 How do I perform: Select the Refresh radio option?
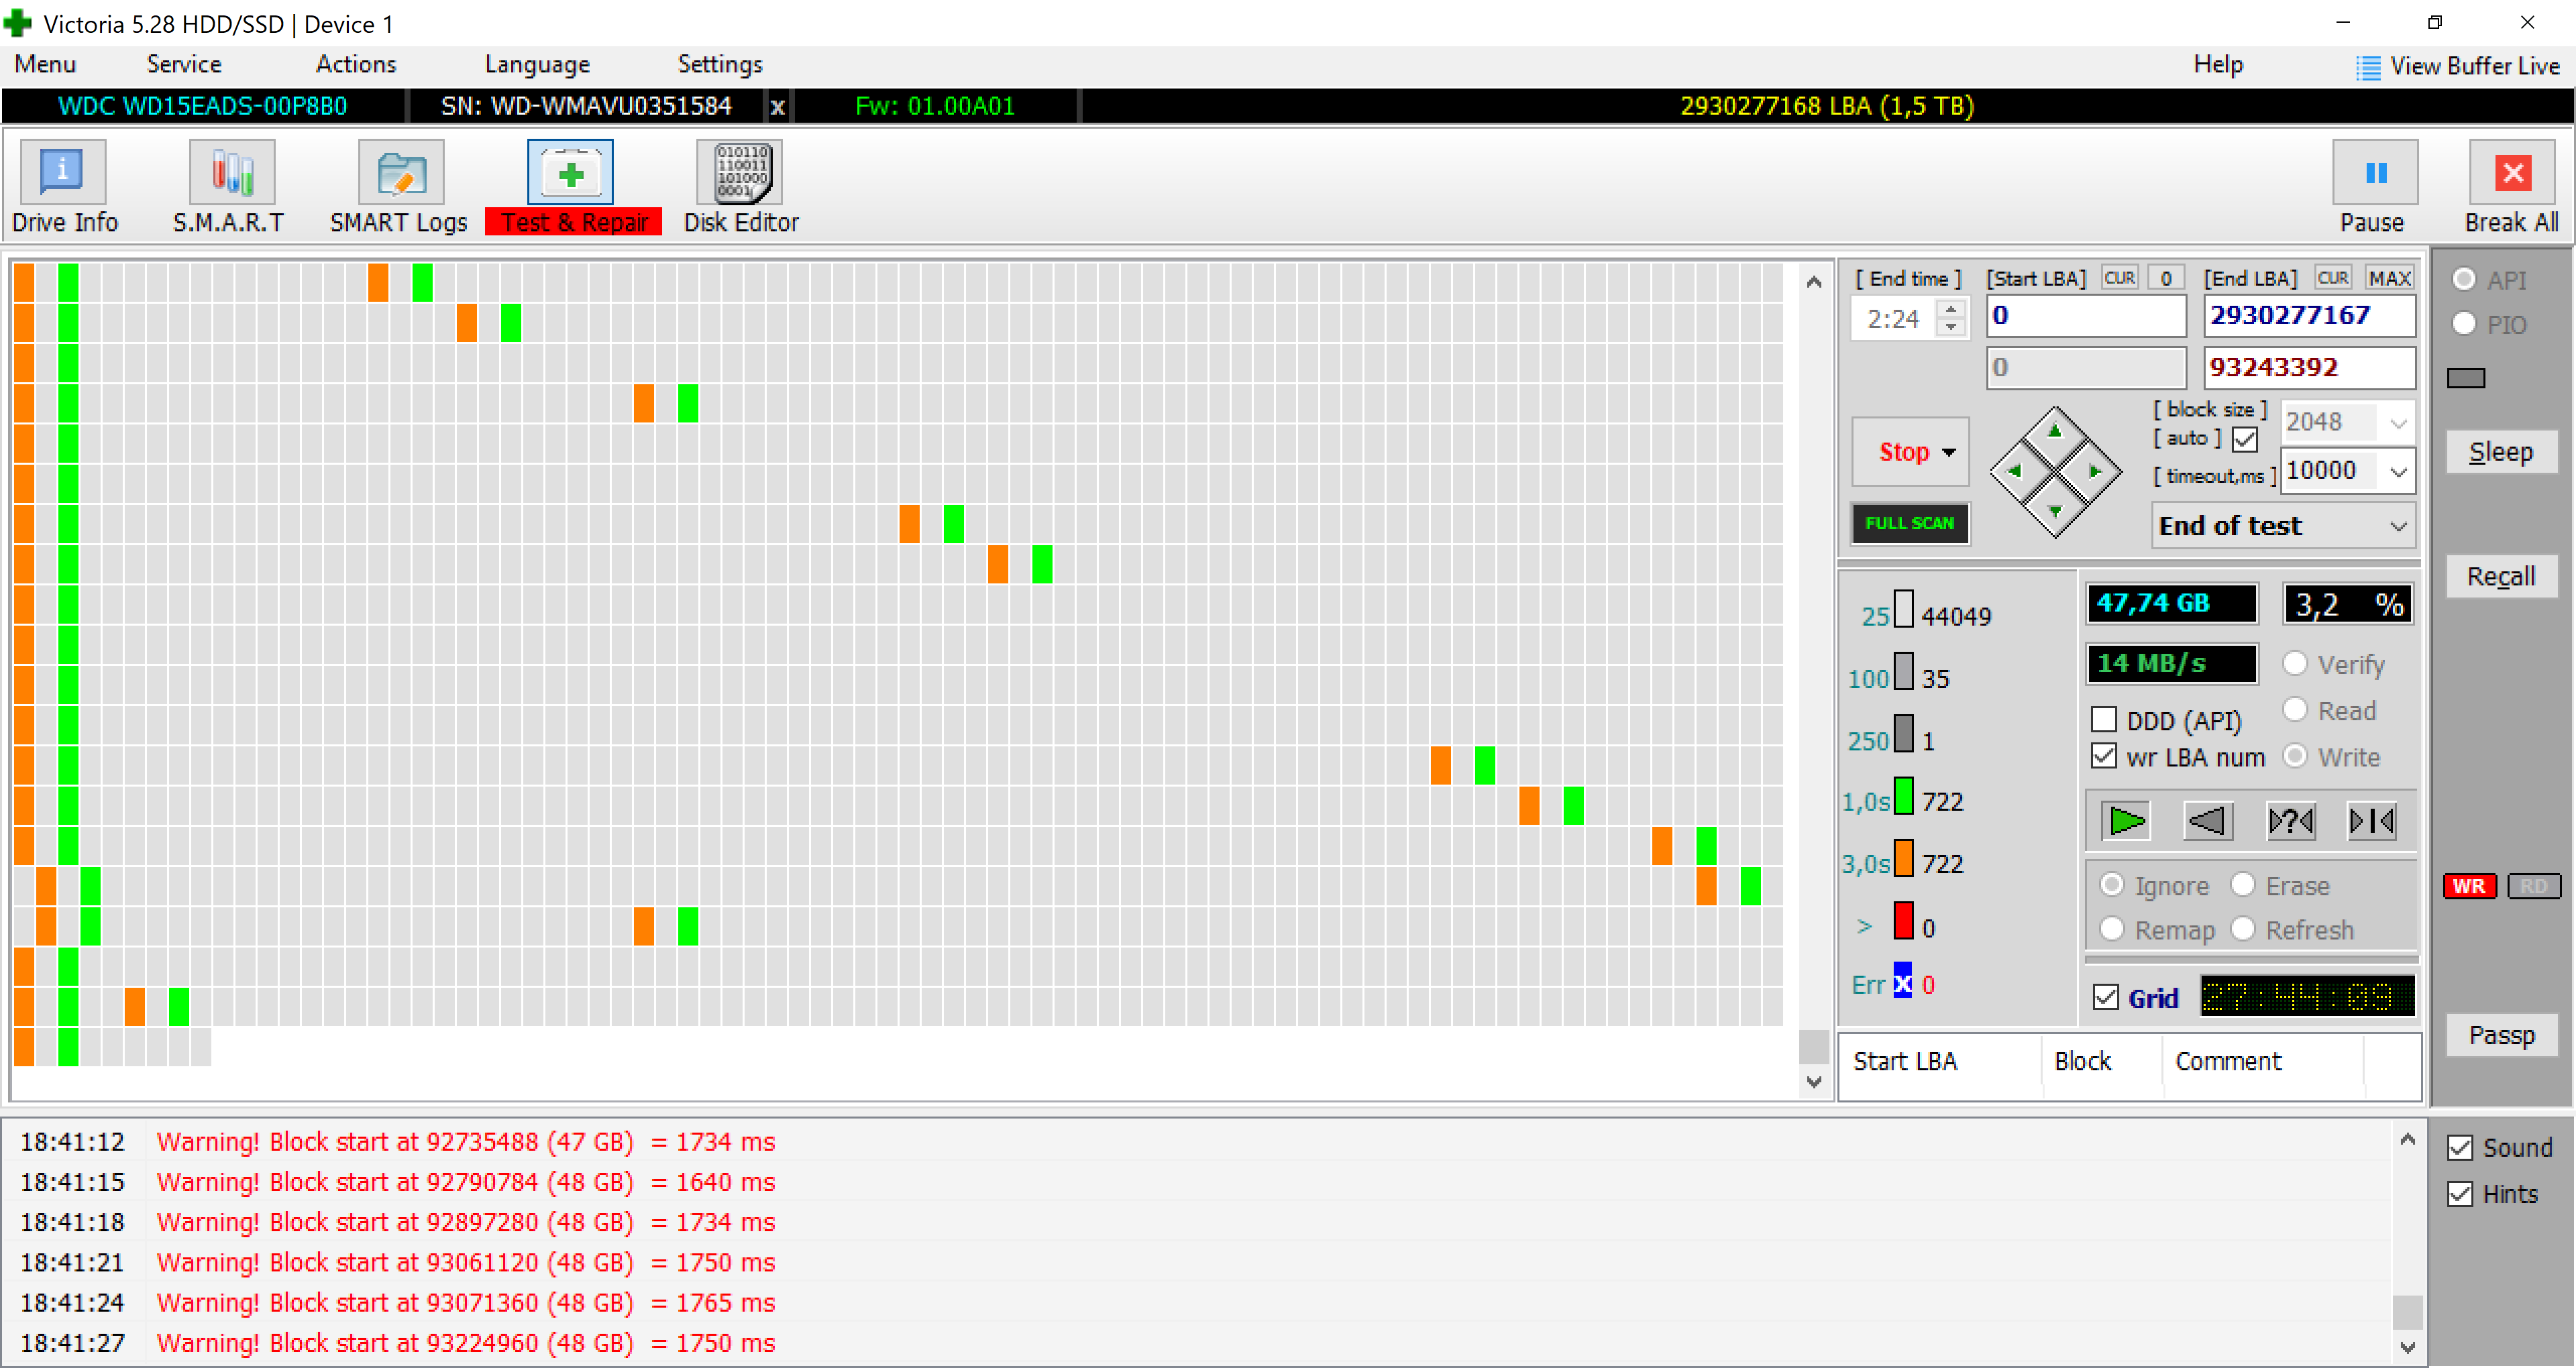[2243, 929]
